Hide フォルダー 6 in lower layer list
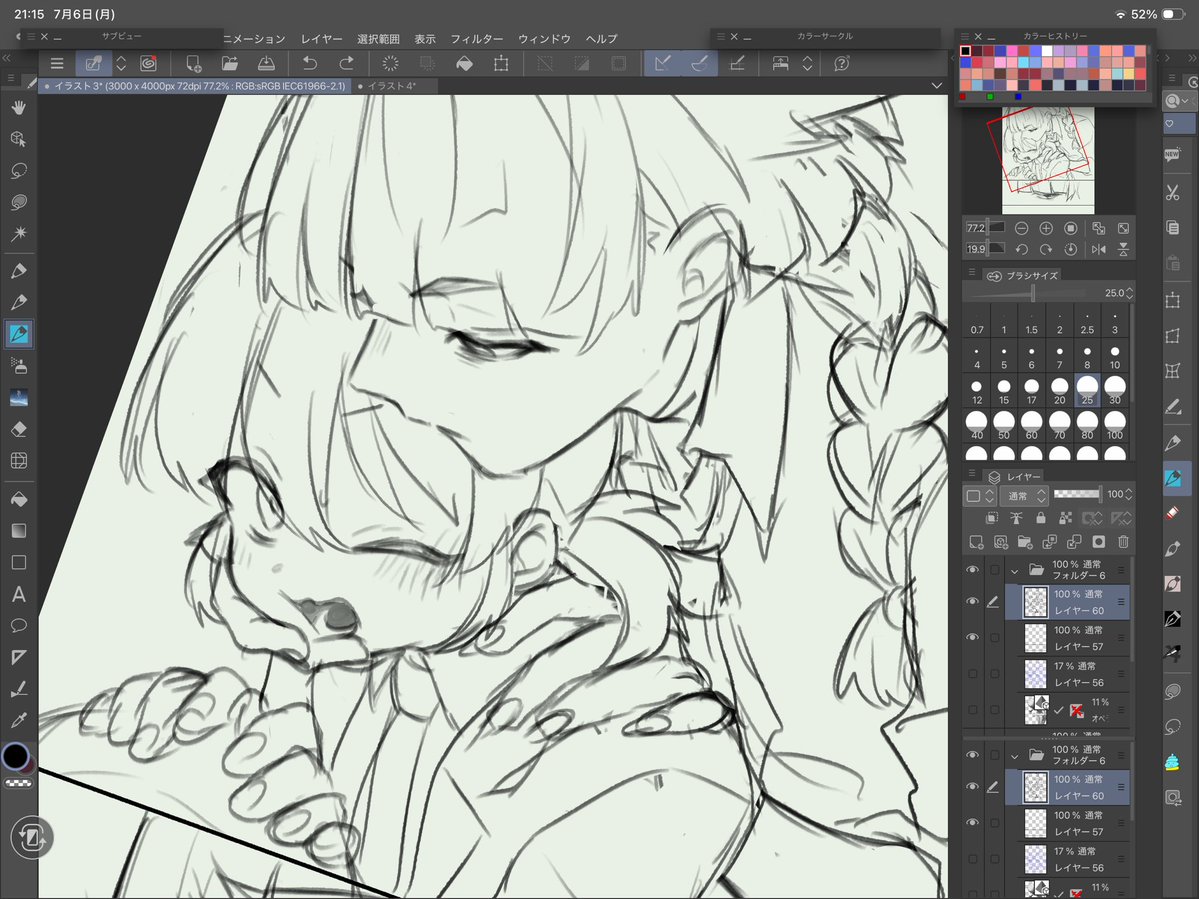1199x899 pixels. coord(972,755)
